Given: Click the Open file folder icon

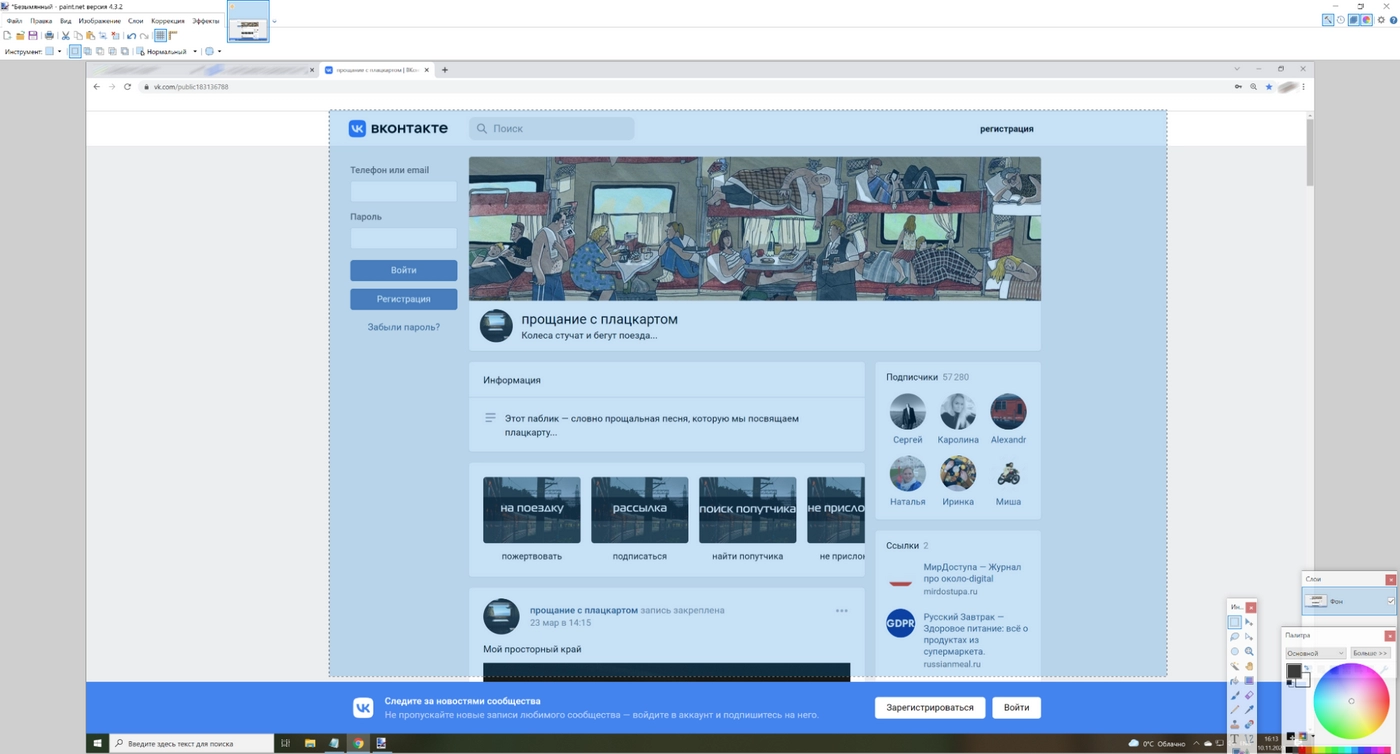Looking at the screenshot, I should [x=20, y=36].
